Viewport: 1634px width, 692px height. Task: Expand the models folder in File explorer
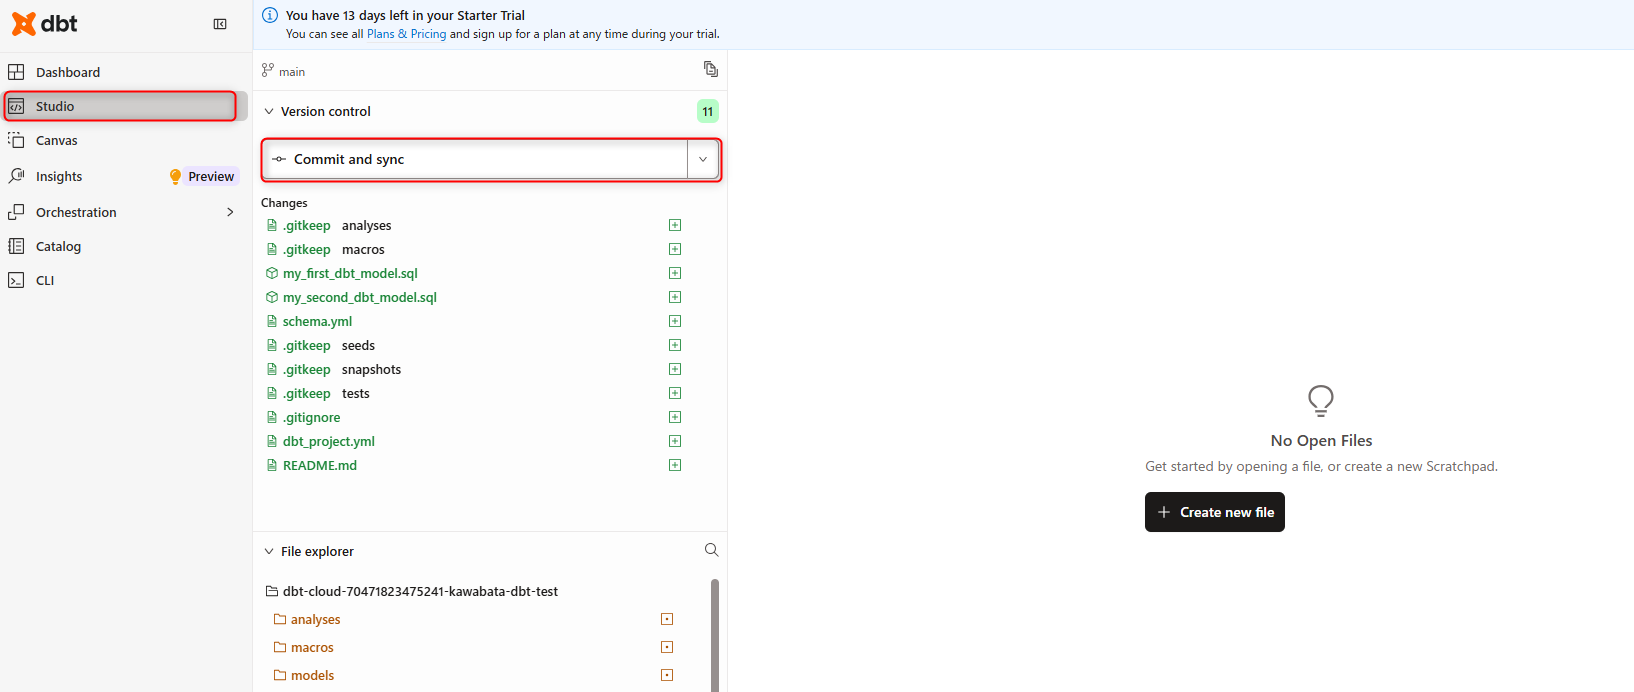click(x=304, y=675)
